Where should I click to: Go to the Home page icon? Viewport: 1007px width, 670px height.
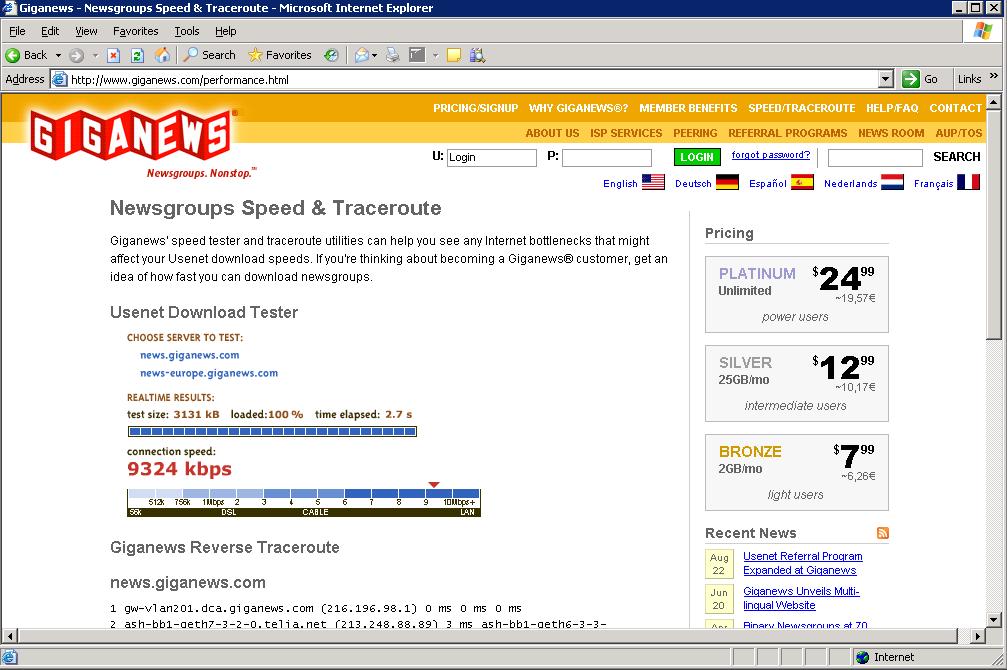pos(162,55)
